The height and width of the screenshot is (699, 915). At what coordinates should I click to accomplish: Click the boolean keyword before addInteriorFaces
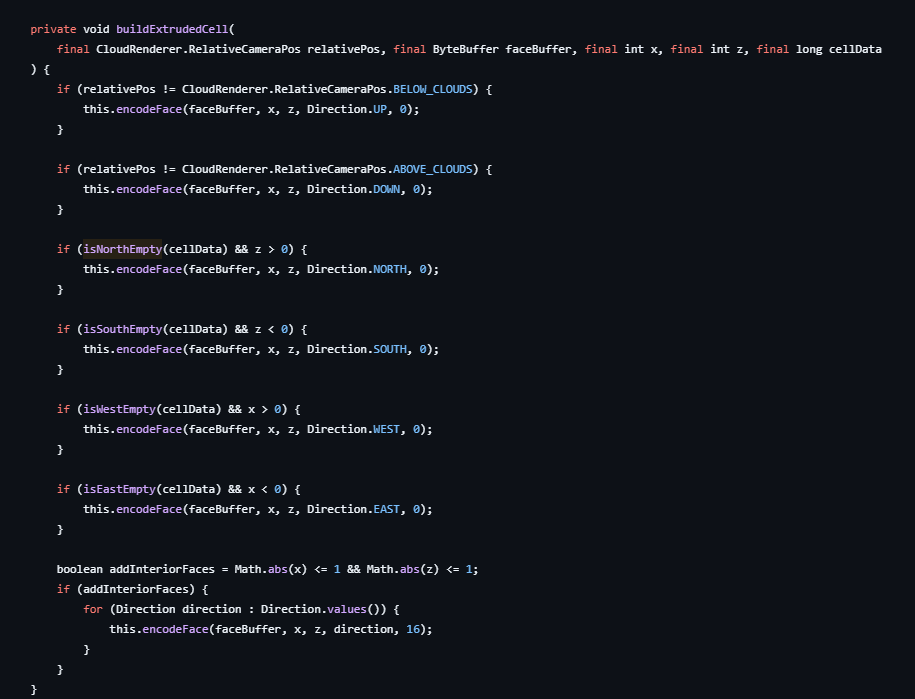coord(79,569)
